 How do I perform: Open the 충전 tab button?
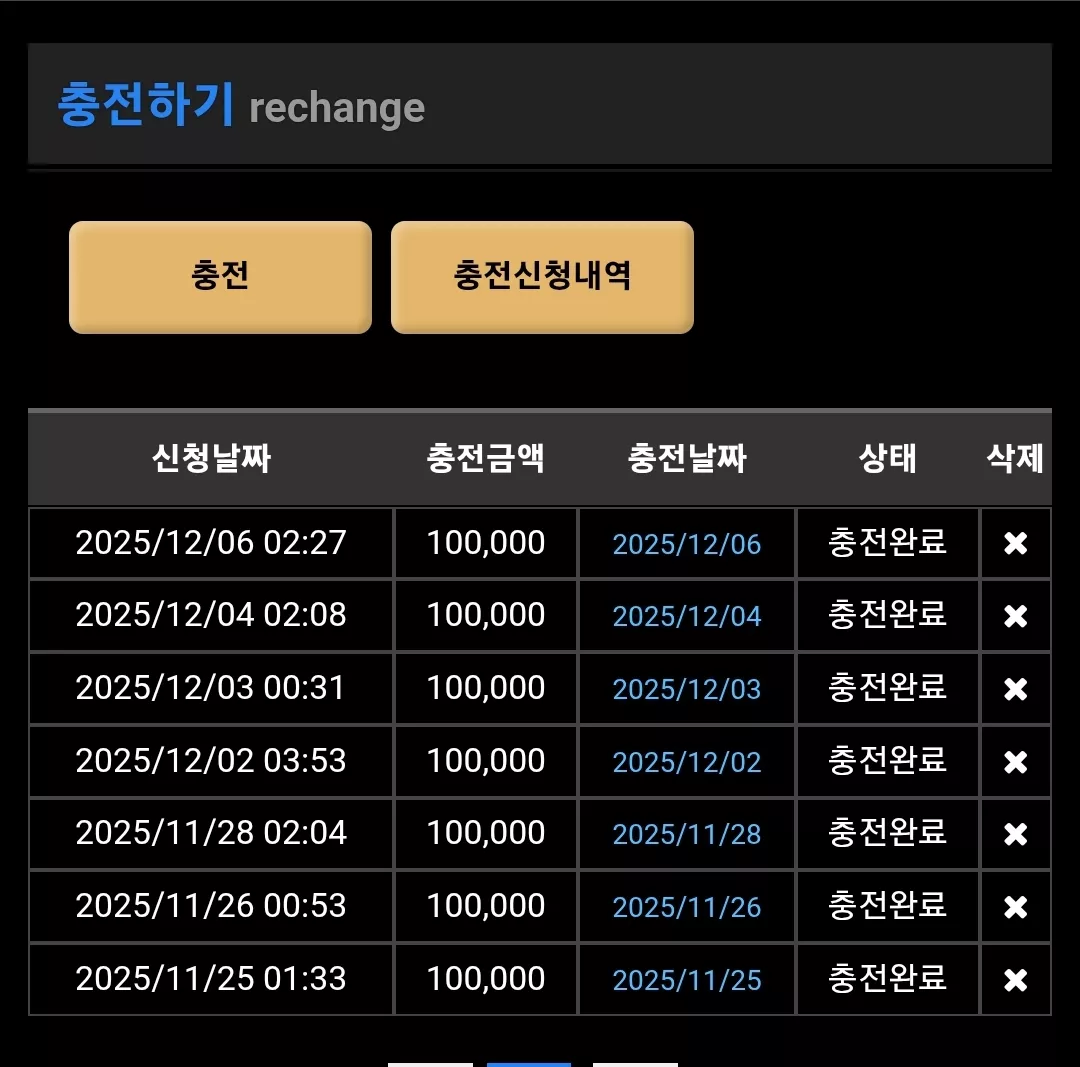[220, 277]
